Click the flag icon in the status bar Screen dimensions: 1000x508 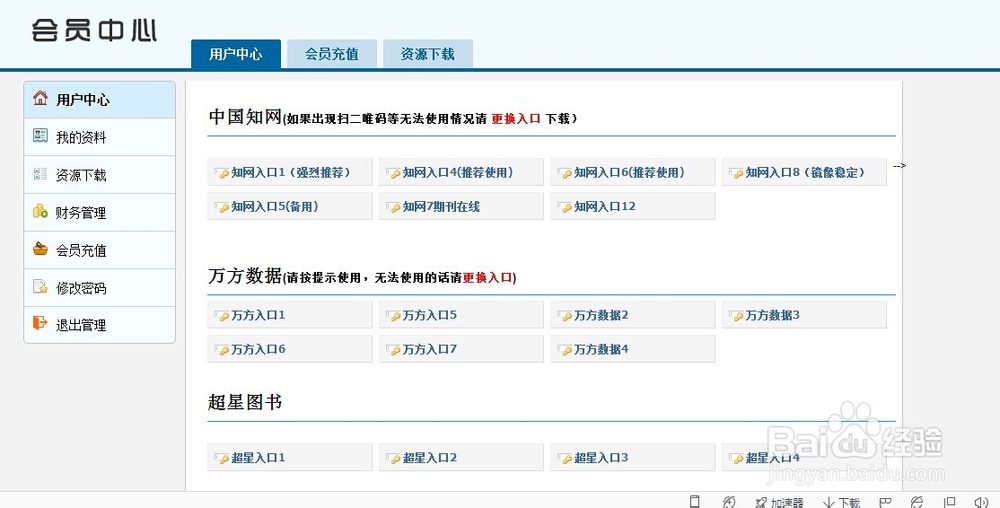coord(885,503)
